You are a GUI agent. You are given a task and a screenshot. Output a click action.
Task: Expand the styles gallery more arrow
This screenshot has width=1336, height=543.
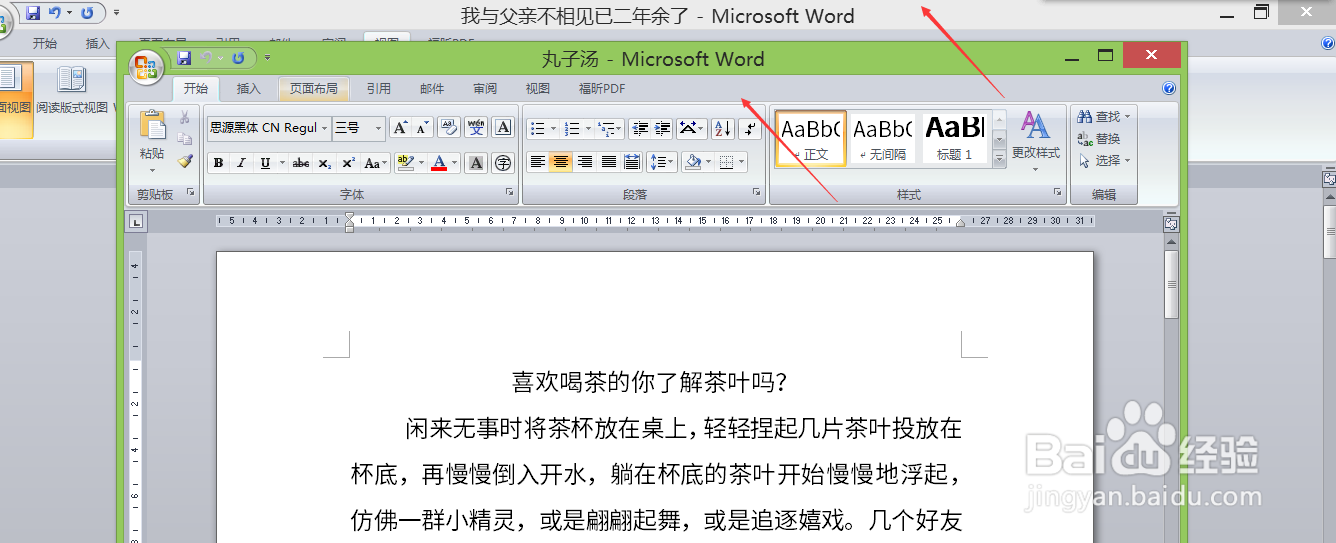(x=999, y=158)
